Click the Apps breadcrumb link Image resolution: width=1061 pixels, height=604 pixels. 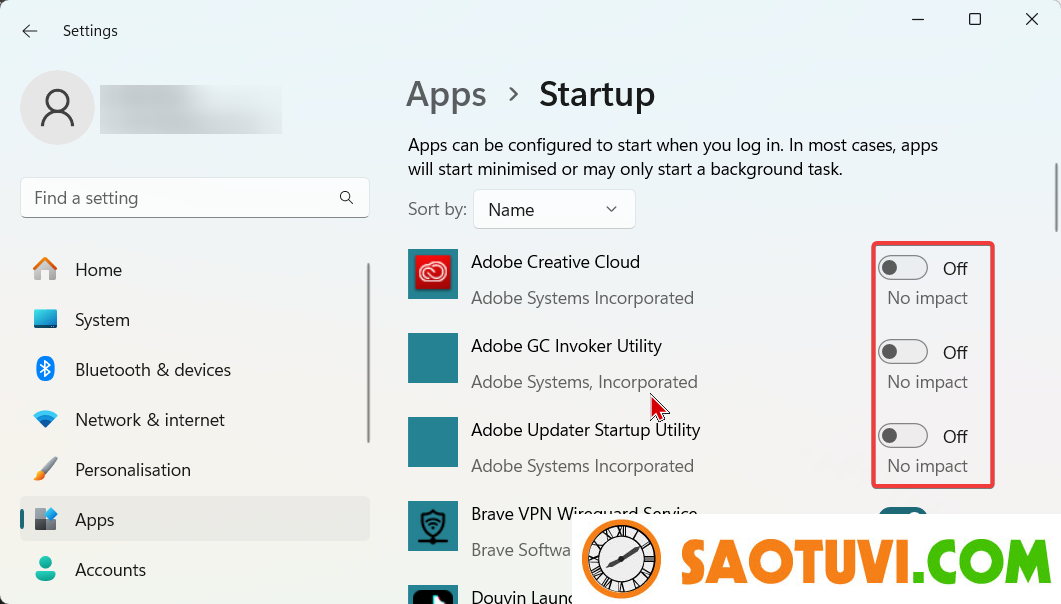(446, 94)
